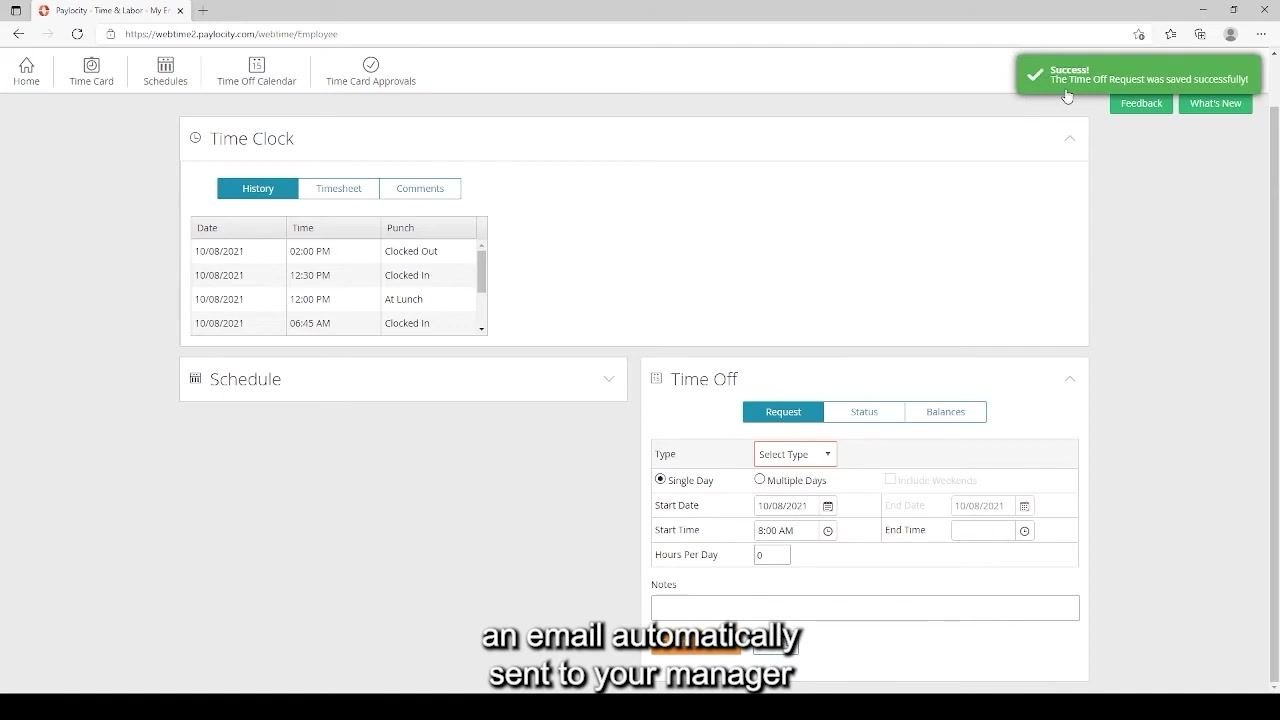Switch to the History tab
Viewport: 1280px width, 720px height.
(258, 188)
